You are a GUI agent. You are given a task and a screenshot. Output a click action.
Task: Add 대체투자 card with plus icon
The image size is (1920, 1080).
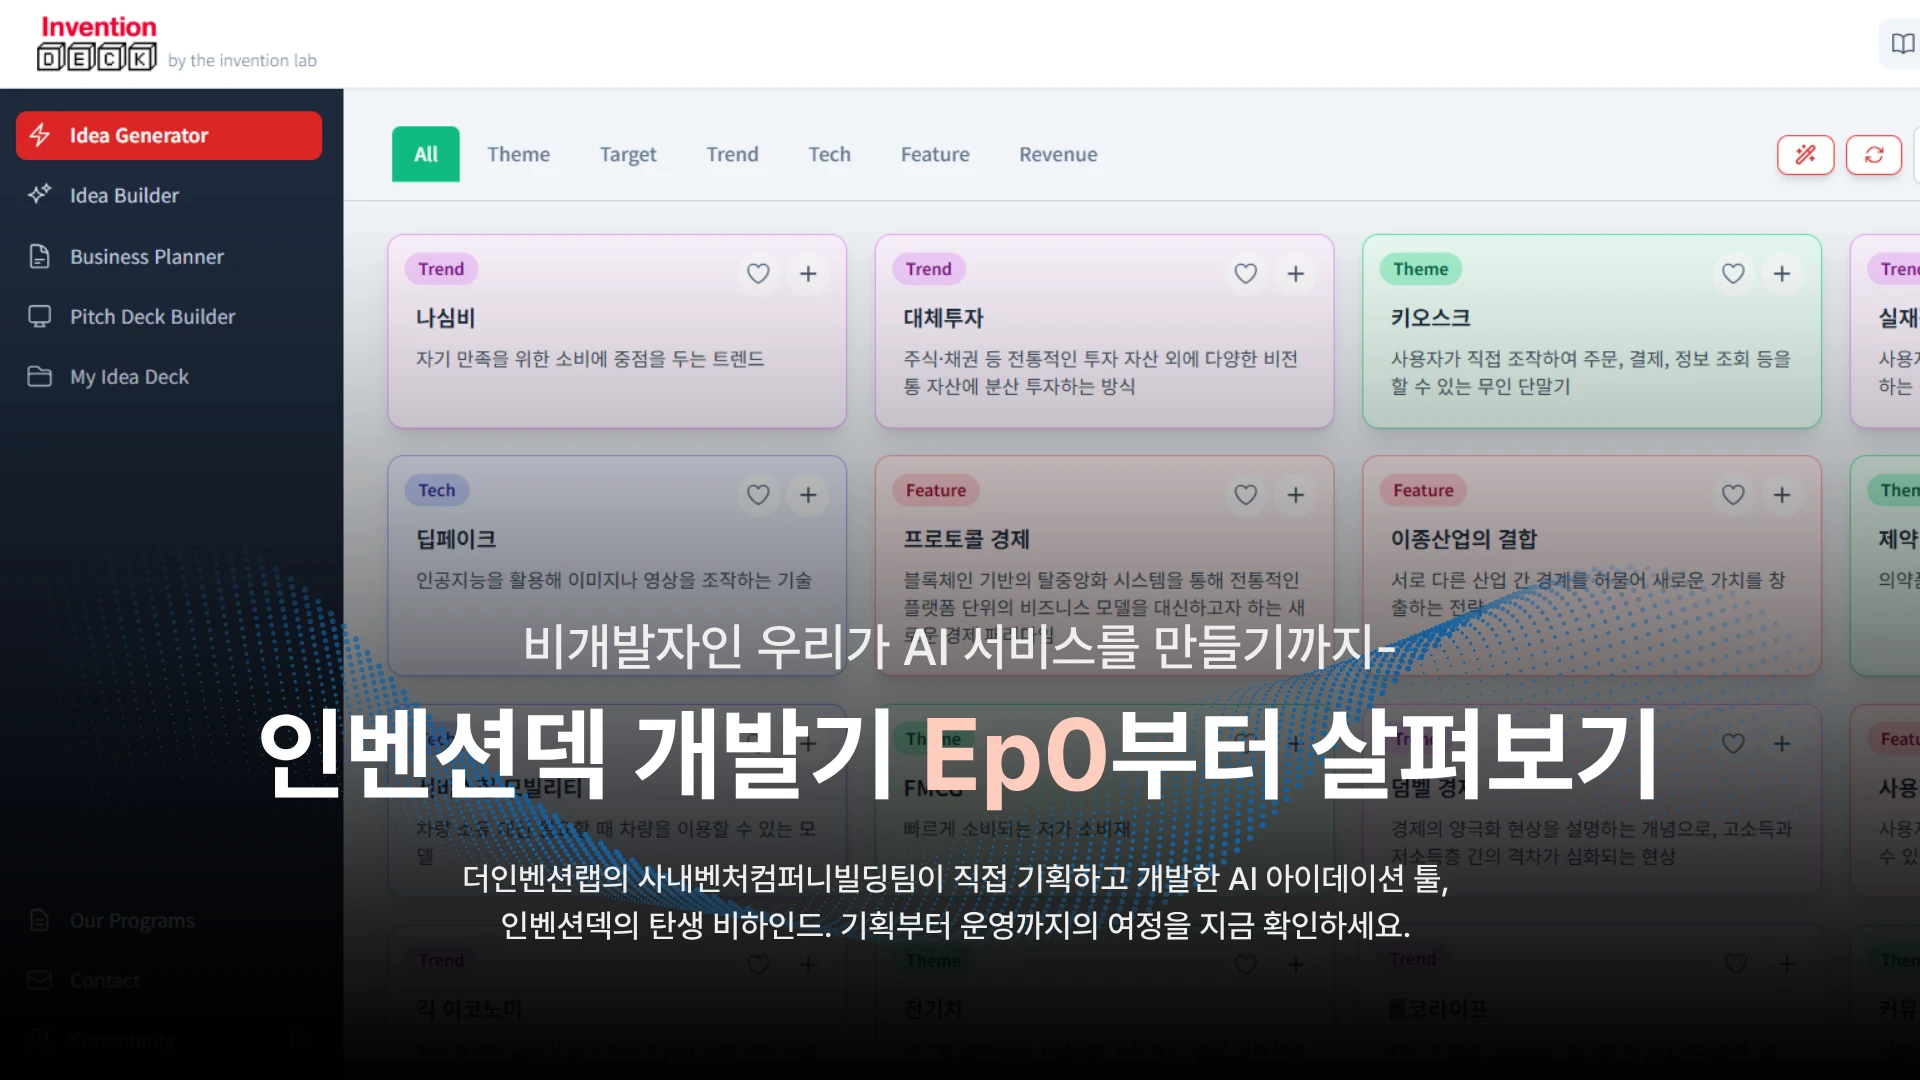[1295, 274]
